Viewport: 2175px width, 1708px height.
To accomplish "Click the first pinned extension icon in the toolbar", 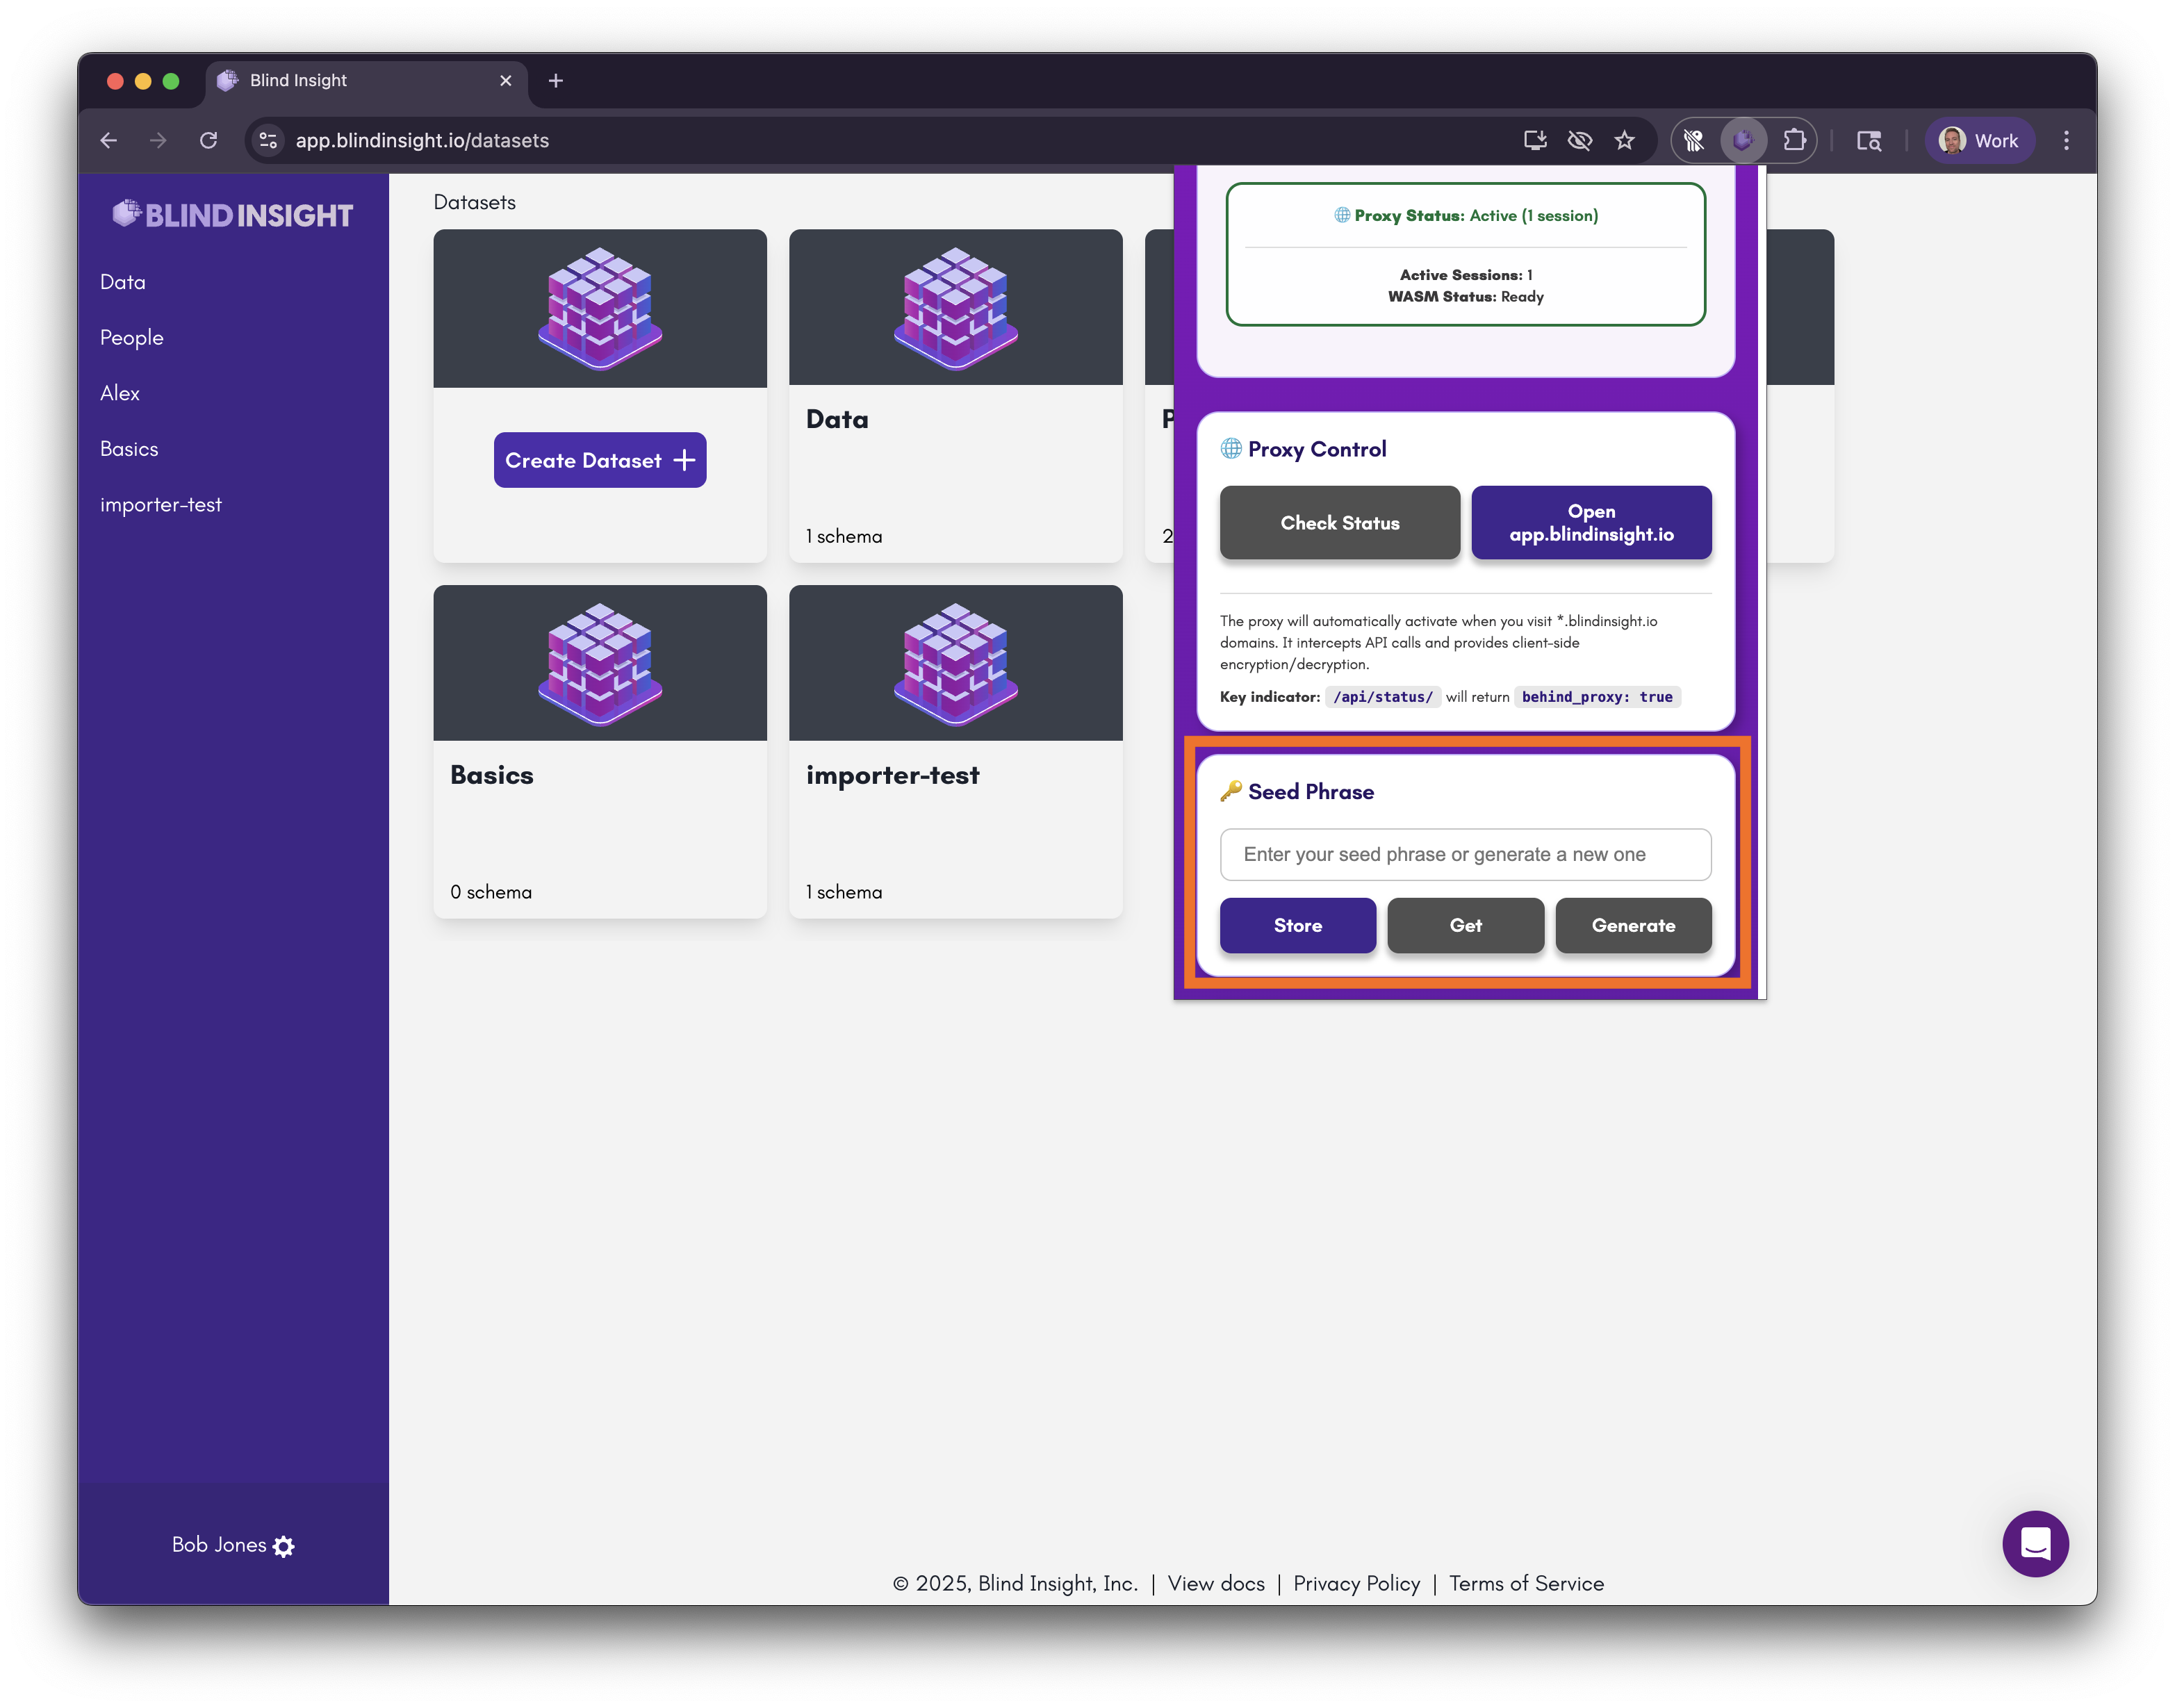I will (x=1694, y=141).
